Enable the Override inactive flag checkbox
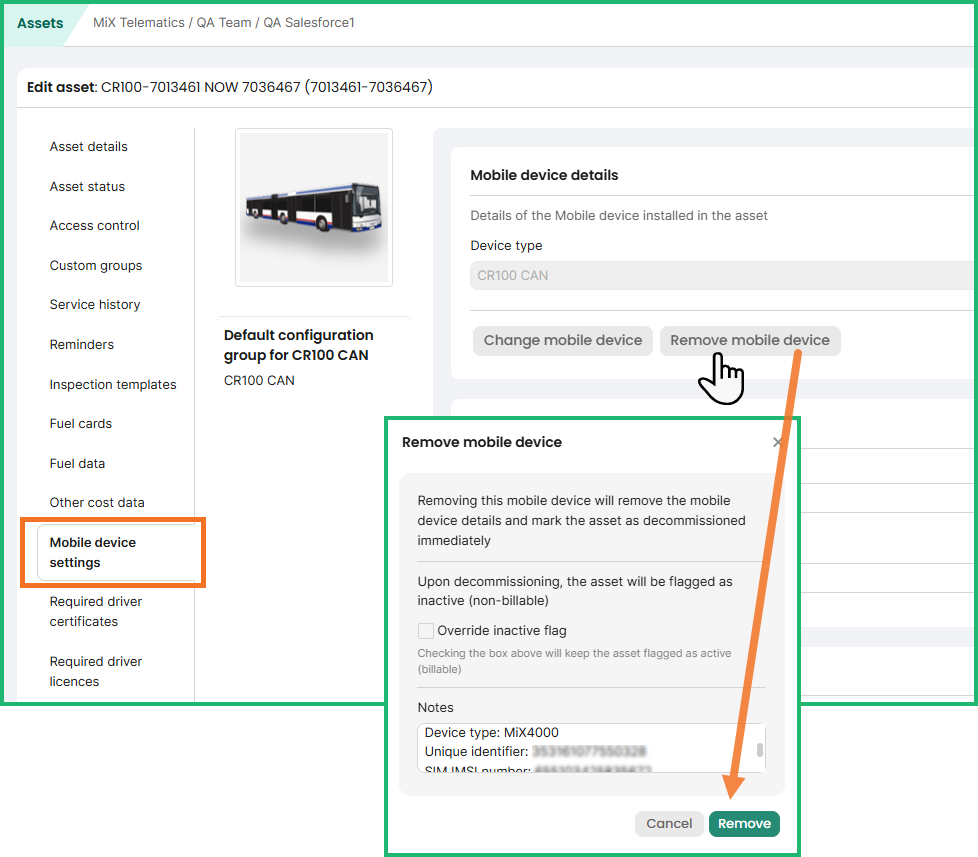 (426, 631)
